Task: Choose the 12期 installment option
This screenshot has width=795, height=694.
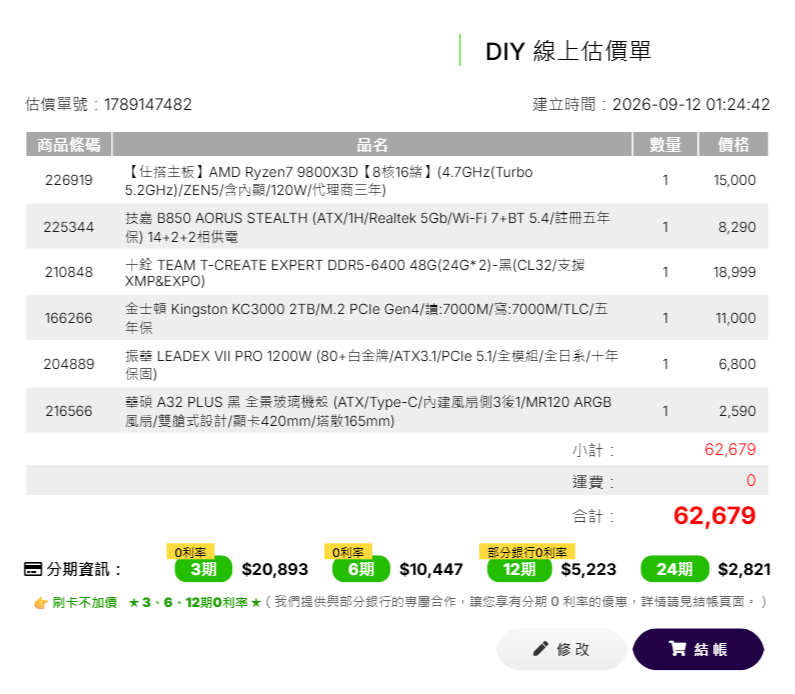Action: (x=519, y=569)
